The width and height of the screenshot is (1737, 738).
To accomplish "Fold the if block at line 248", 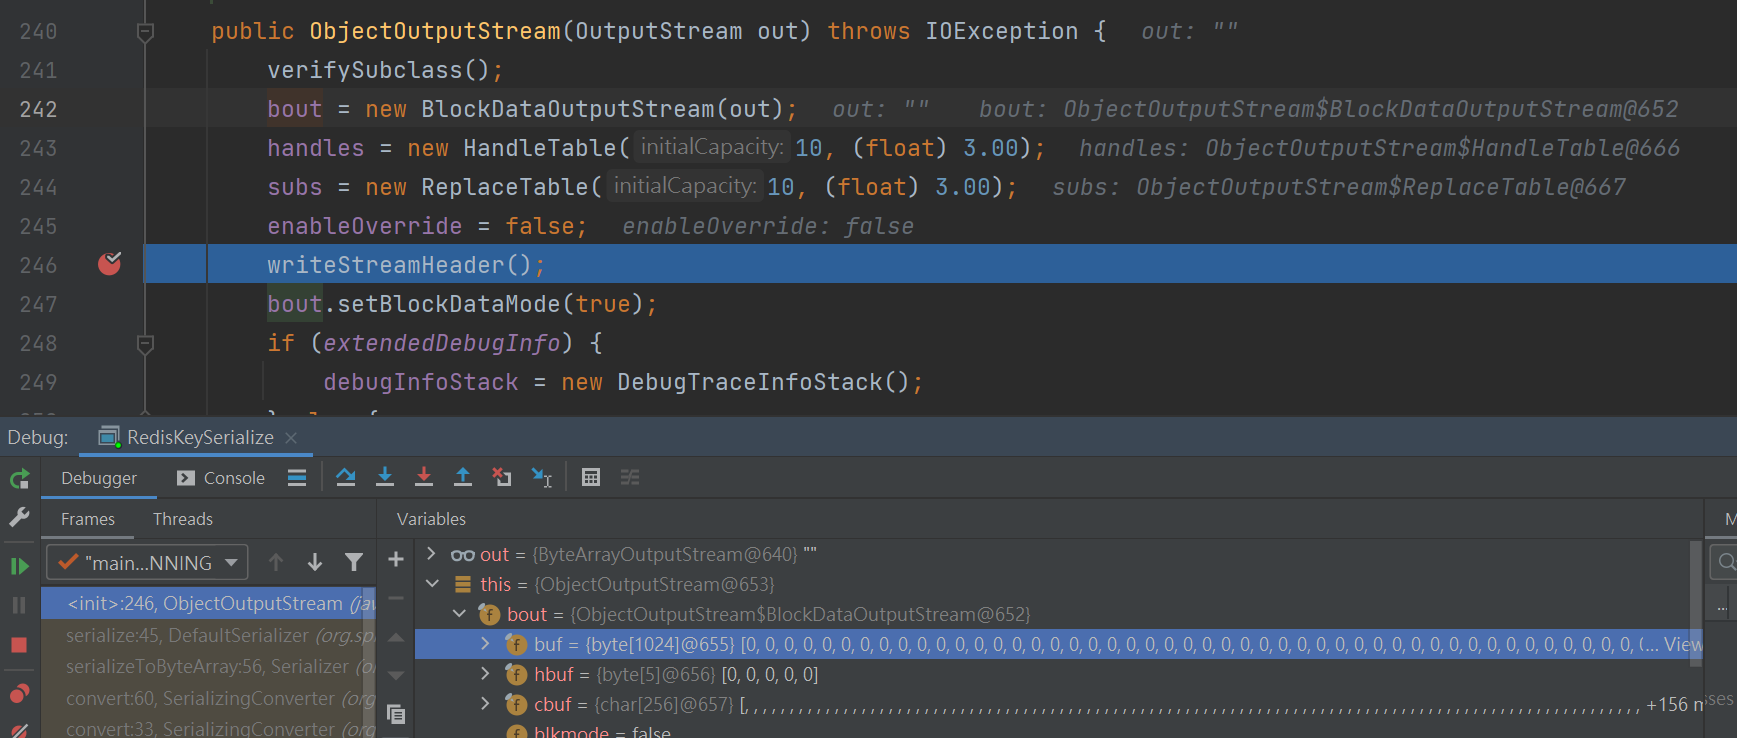I will point(145,344).
